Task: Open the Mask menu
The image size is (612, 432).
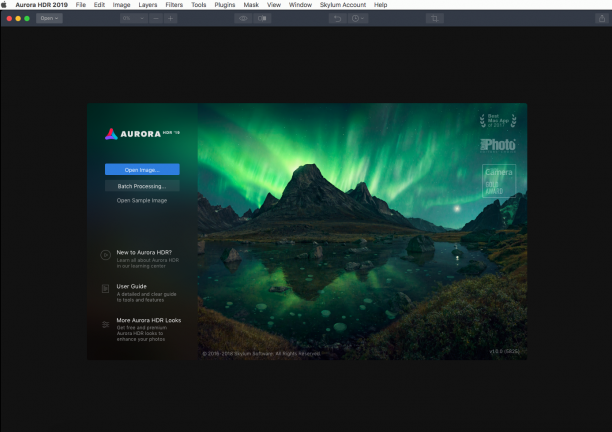Action: (251, 5)
